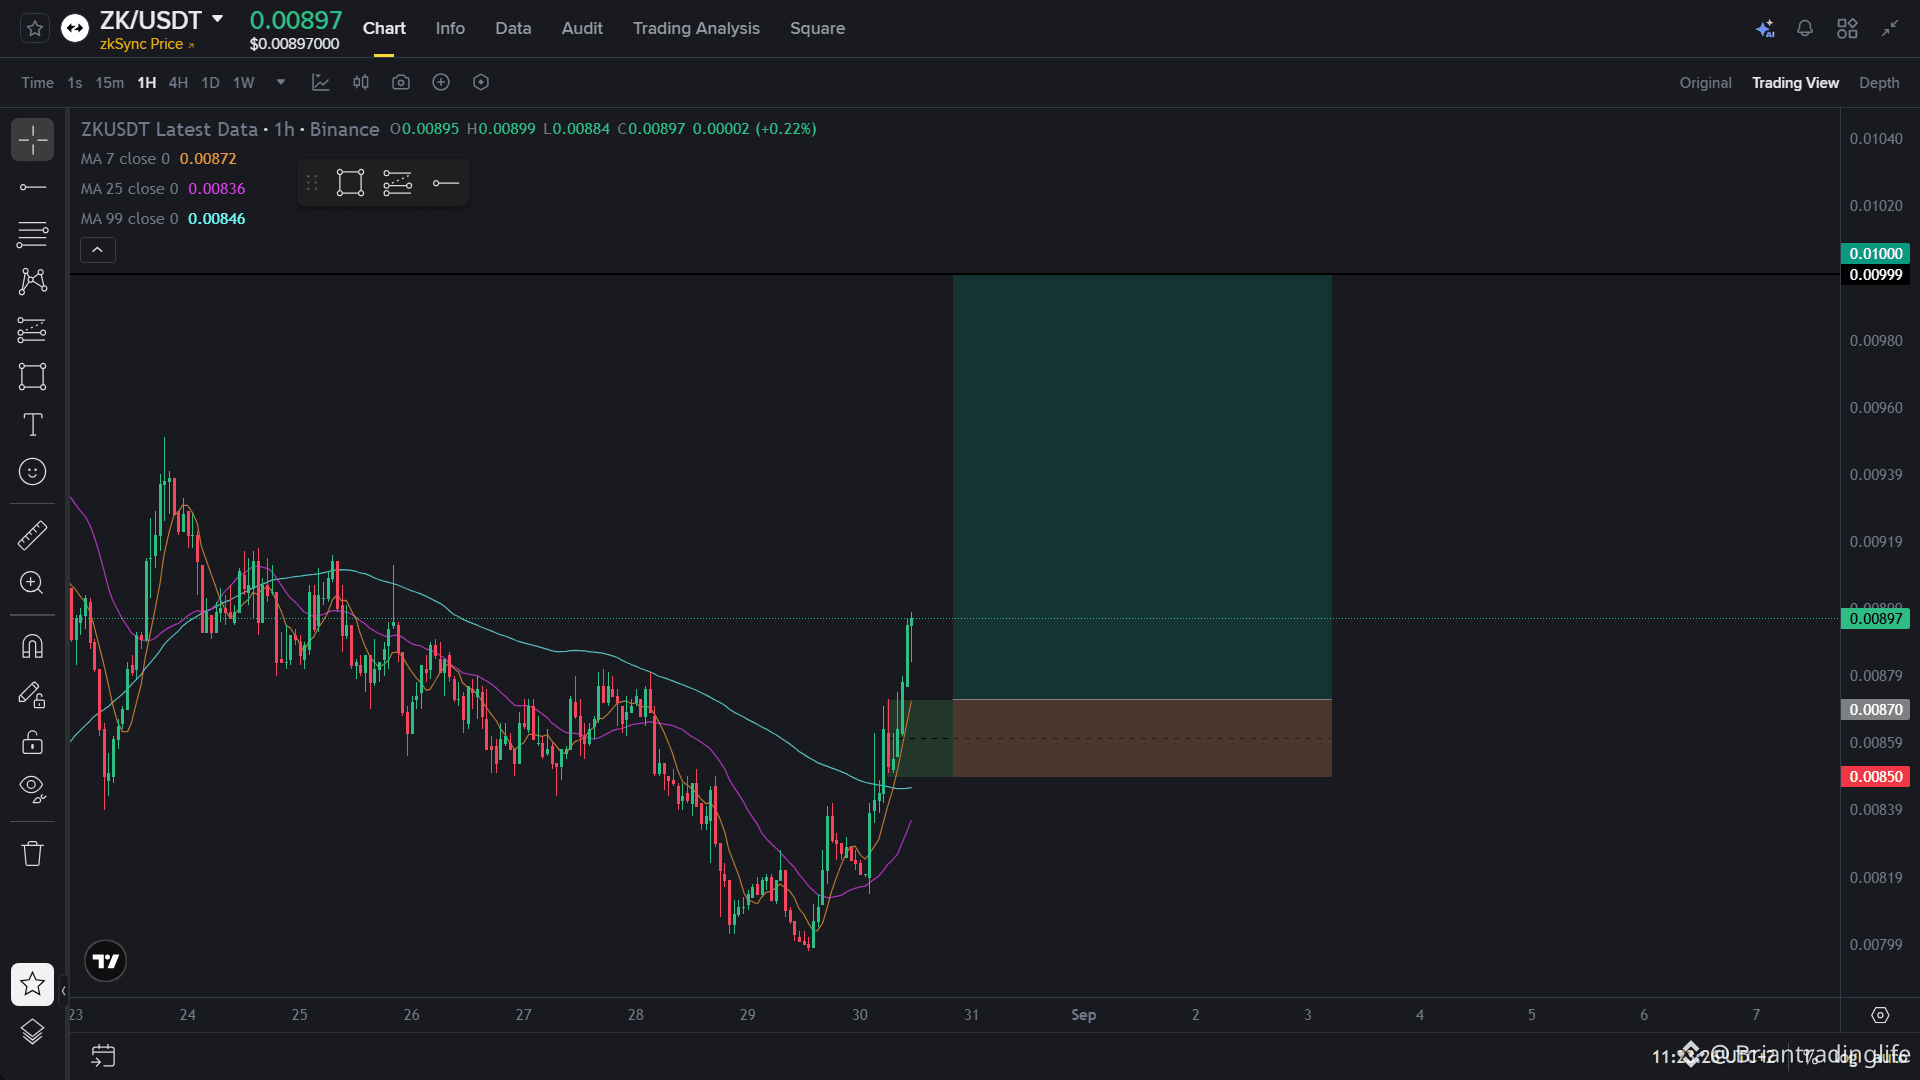Select the rectangle shape tool in sidebar
This screenshot has height=1080, width=1920.
tap(32, 377)
